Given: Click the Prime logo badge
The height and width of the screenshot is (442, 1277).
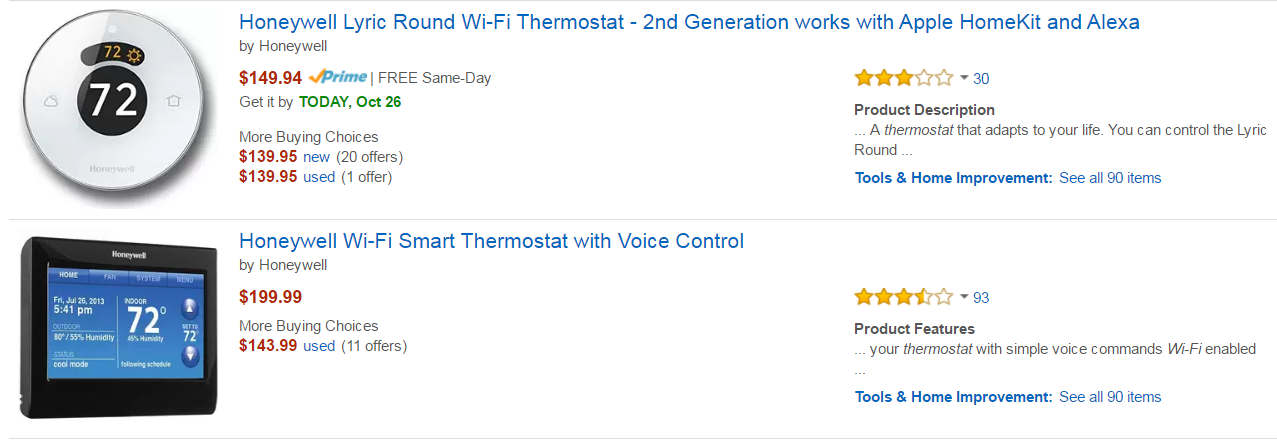Looking at the screenshot, I should [338, 77].
